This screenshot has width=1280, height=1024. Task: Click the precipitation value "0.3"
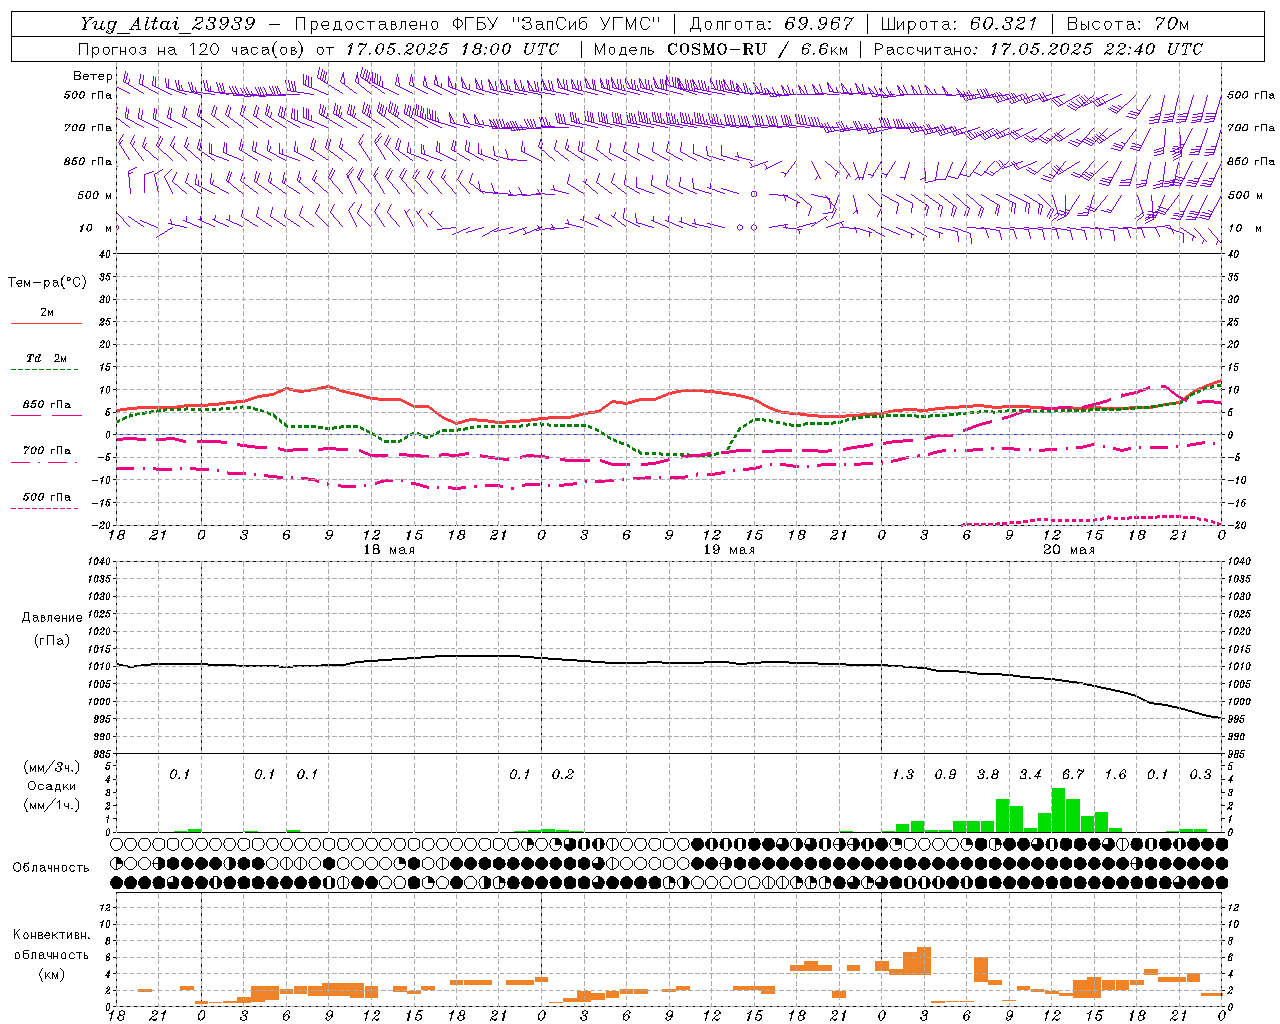[x=1200, y=774]
